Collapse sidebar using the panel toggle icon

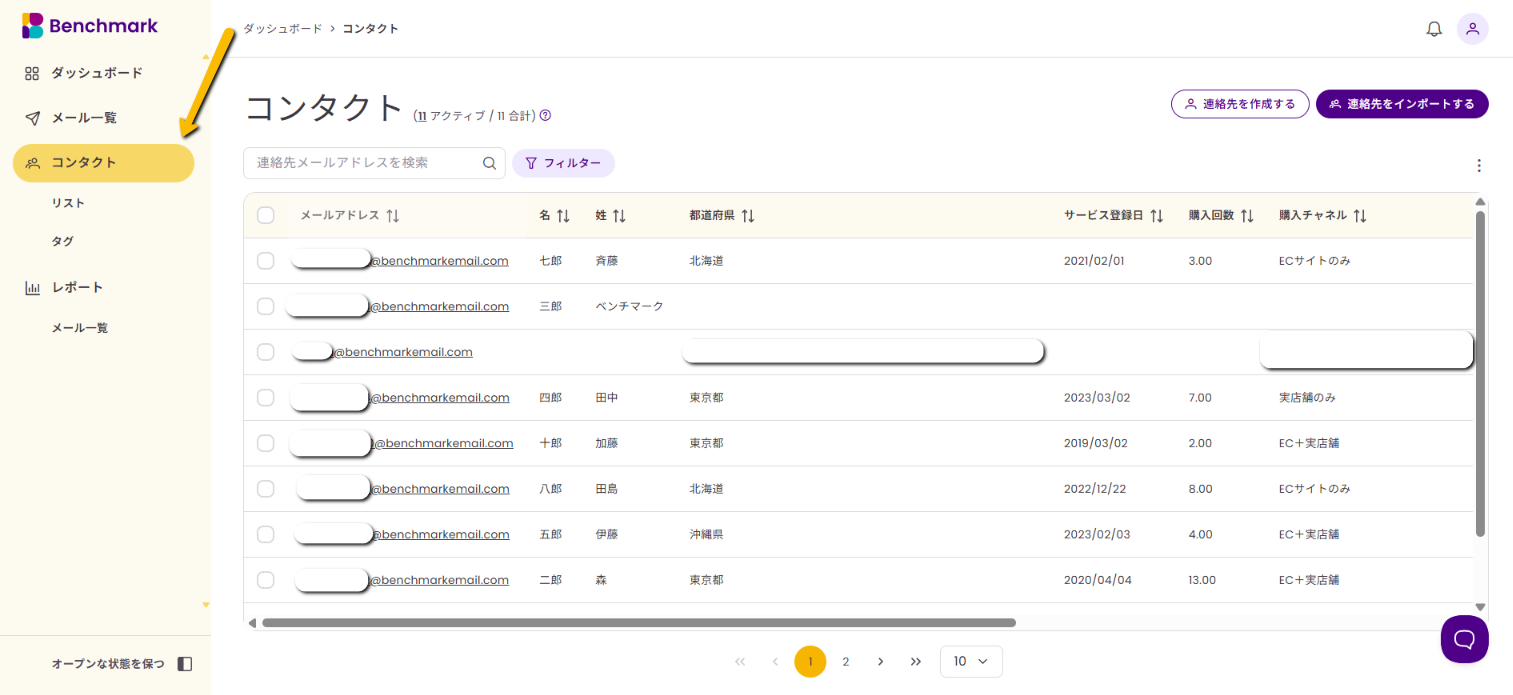coord(184,664)
